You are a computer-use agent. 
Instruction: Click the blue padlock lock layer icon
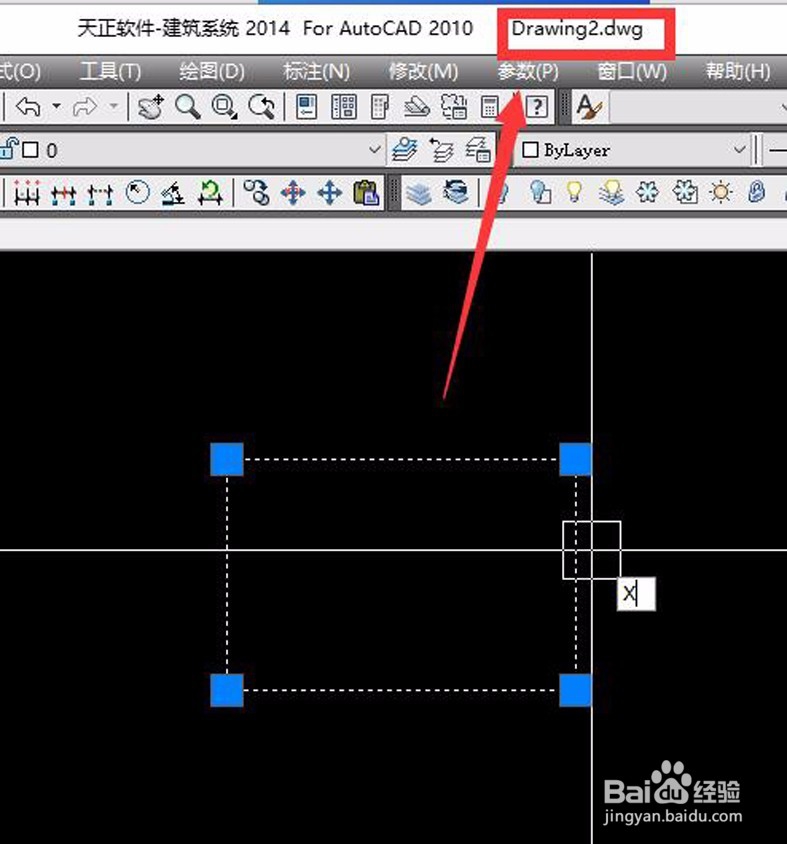(x=756, y=193)
